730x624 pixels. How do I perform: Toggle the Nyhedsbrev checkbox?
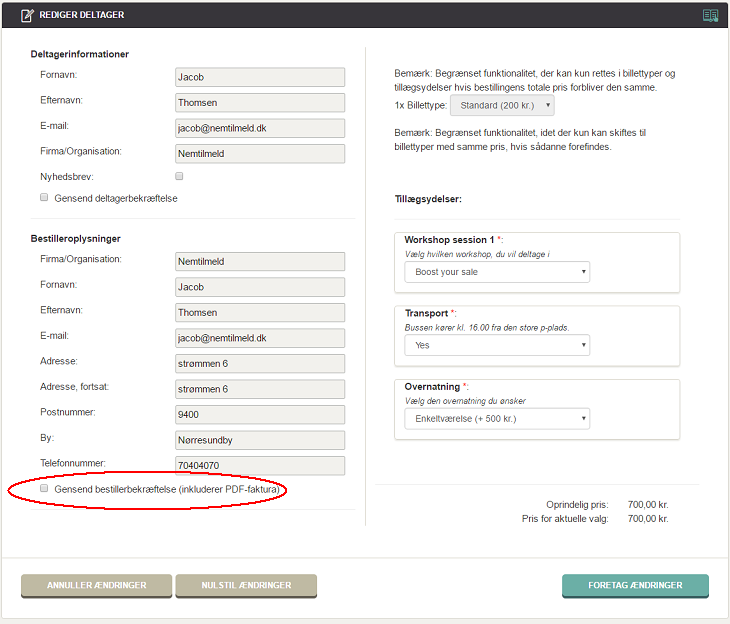179,176
